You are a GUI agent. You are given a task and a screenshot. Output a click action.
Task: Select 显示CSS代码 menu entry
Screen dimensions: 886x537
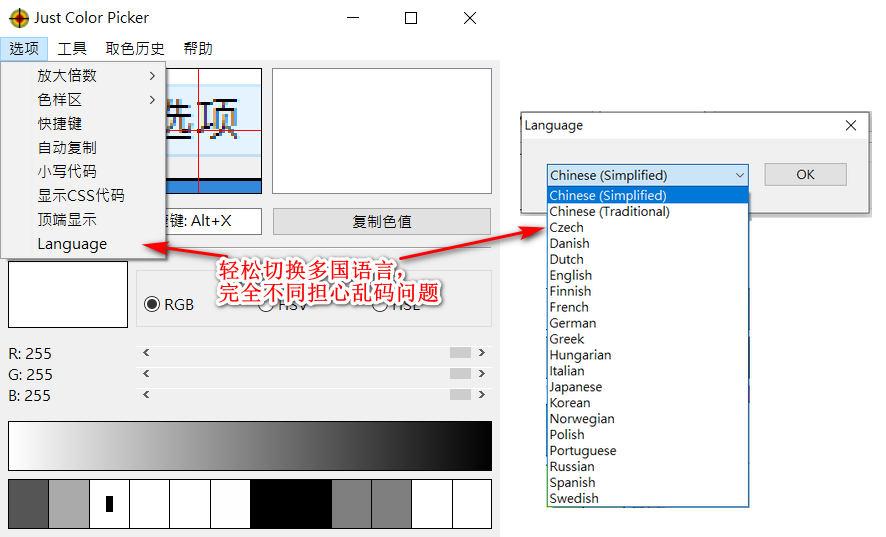[x=84, y=196]
